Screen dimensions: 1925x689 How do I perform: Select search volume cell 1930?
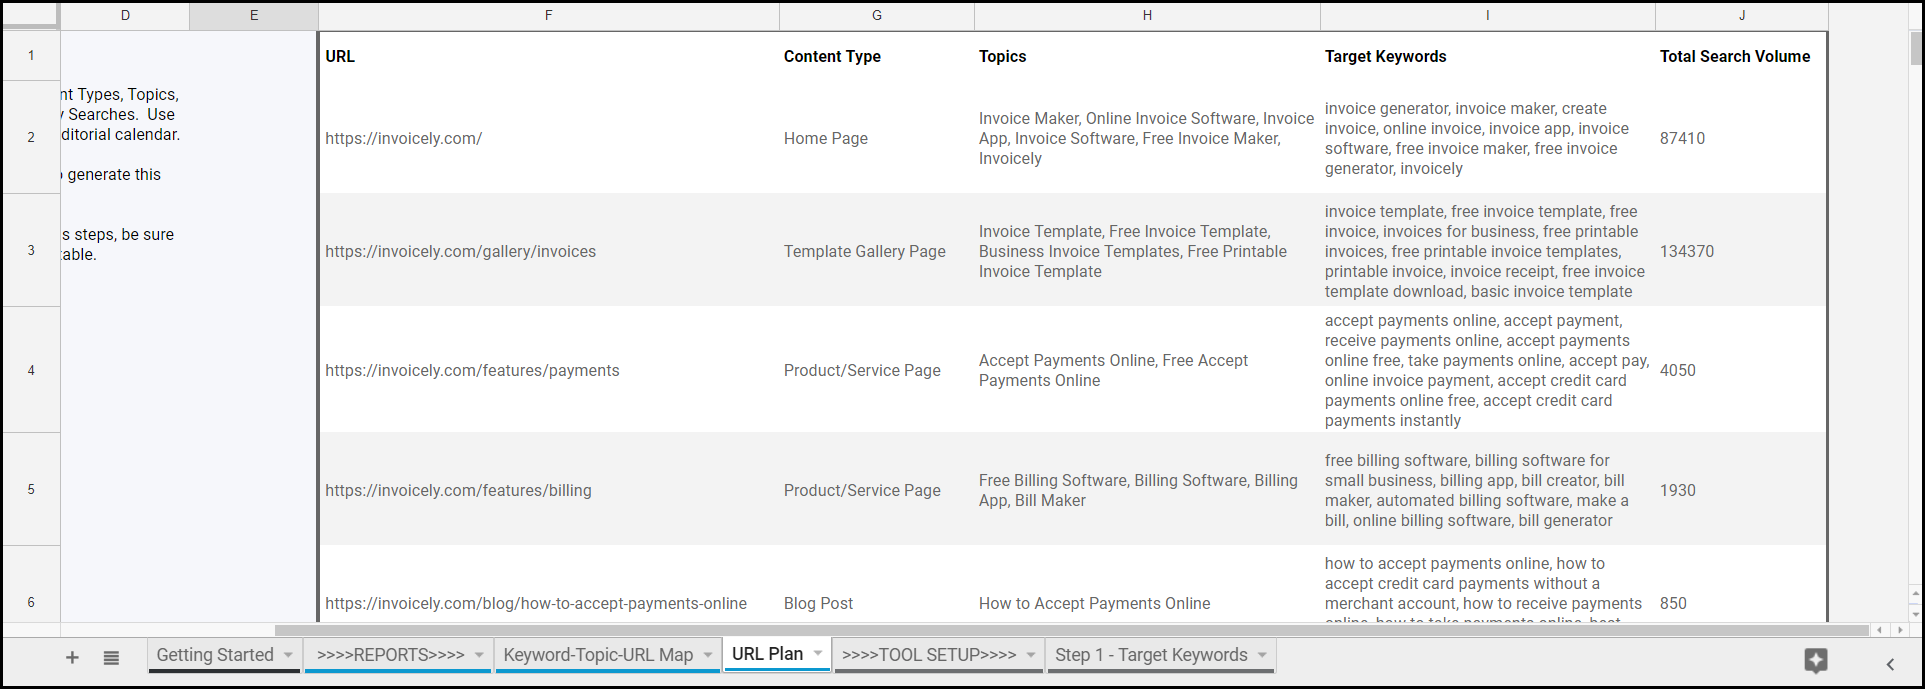(x=1741, y=490)
